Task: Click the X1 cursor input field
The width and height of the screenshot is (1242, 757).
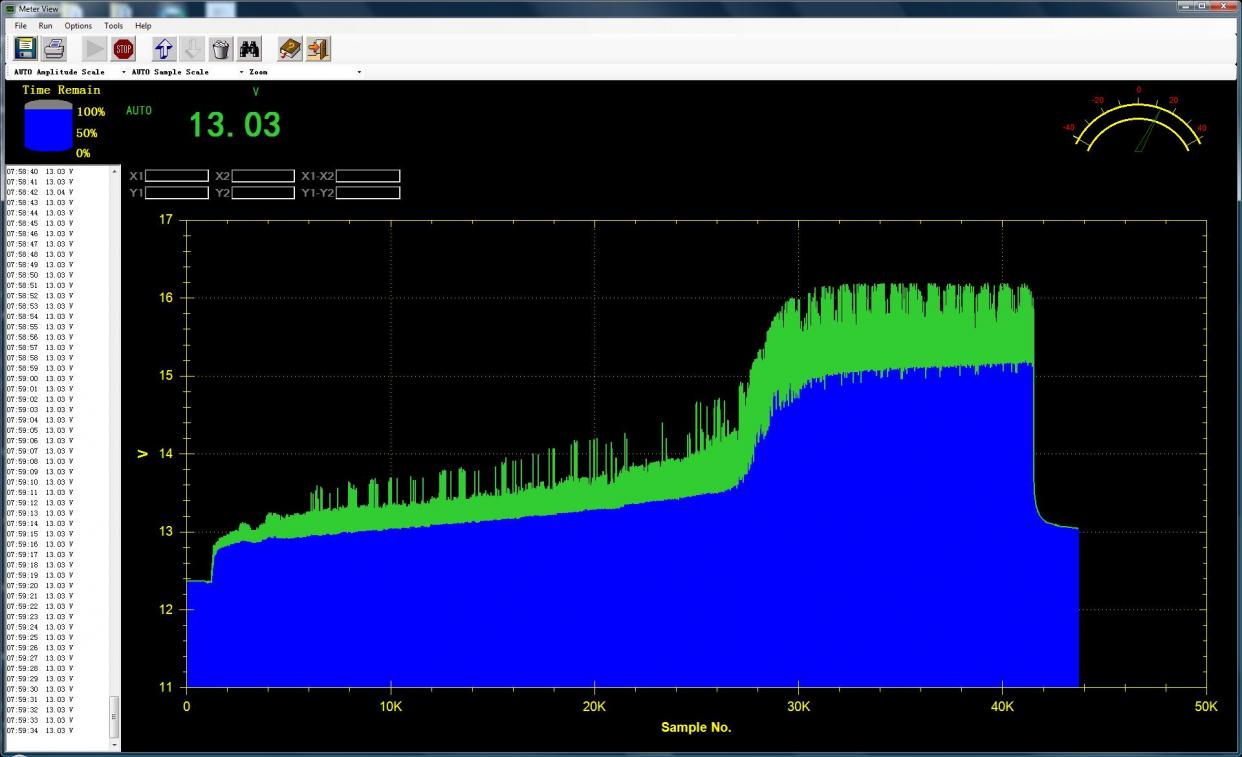Action: 177,176
